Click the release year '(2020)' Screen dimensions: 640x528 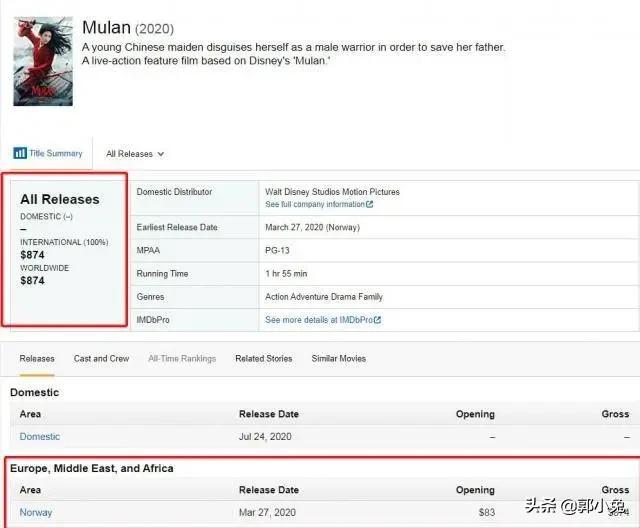(154, 29)
